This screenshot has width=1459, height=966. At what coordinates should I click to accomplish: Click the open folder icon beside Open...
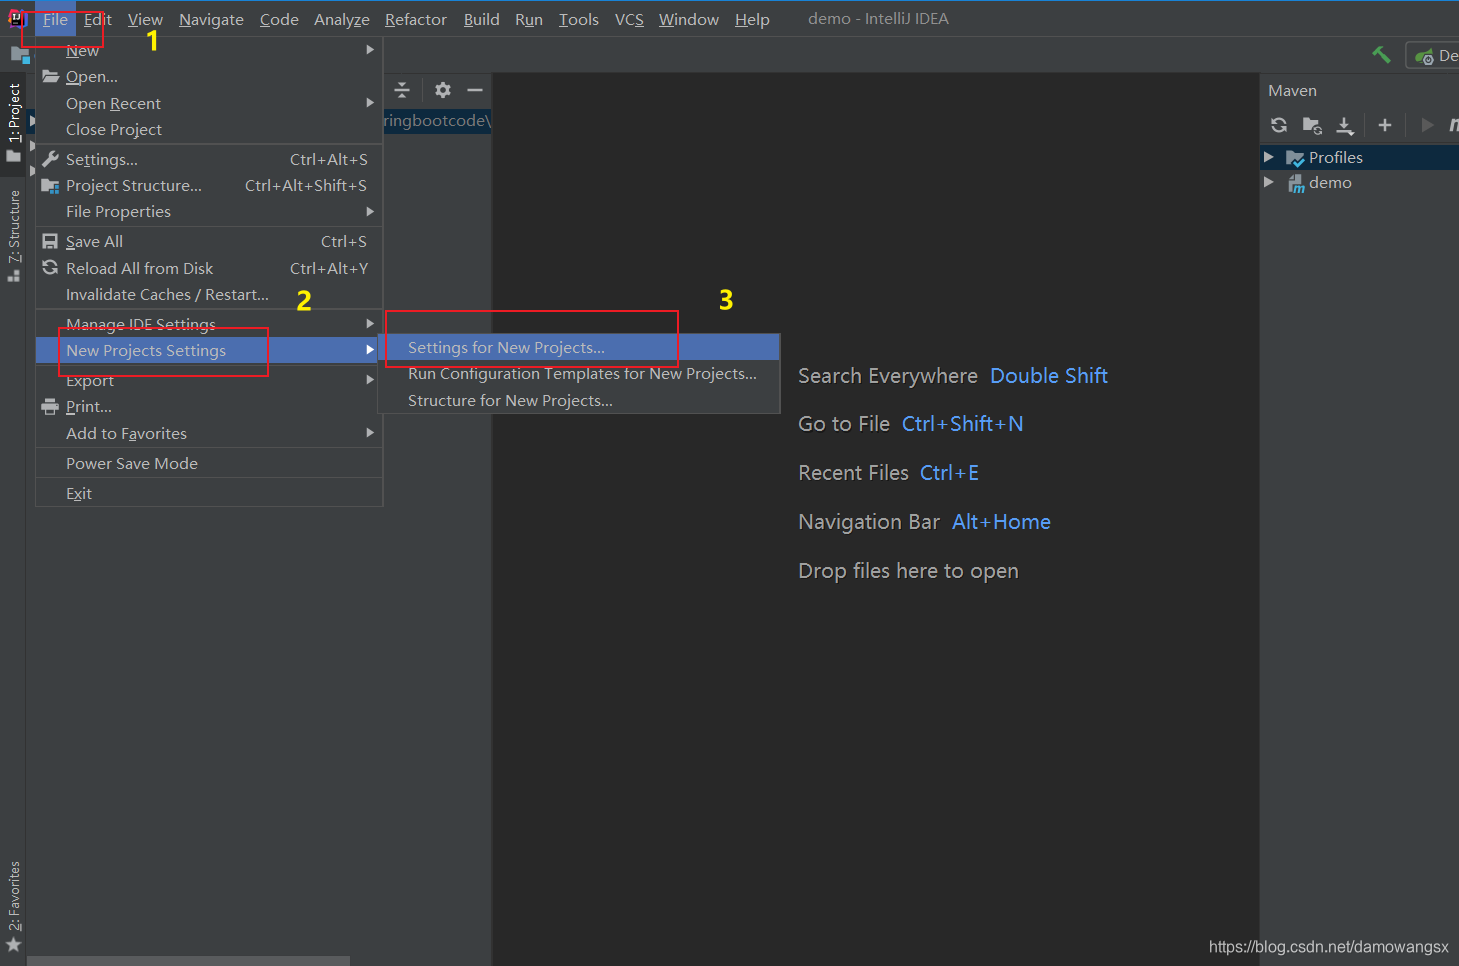(x=50, y=76)
